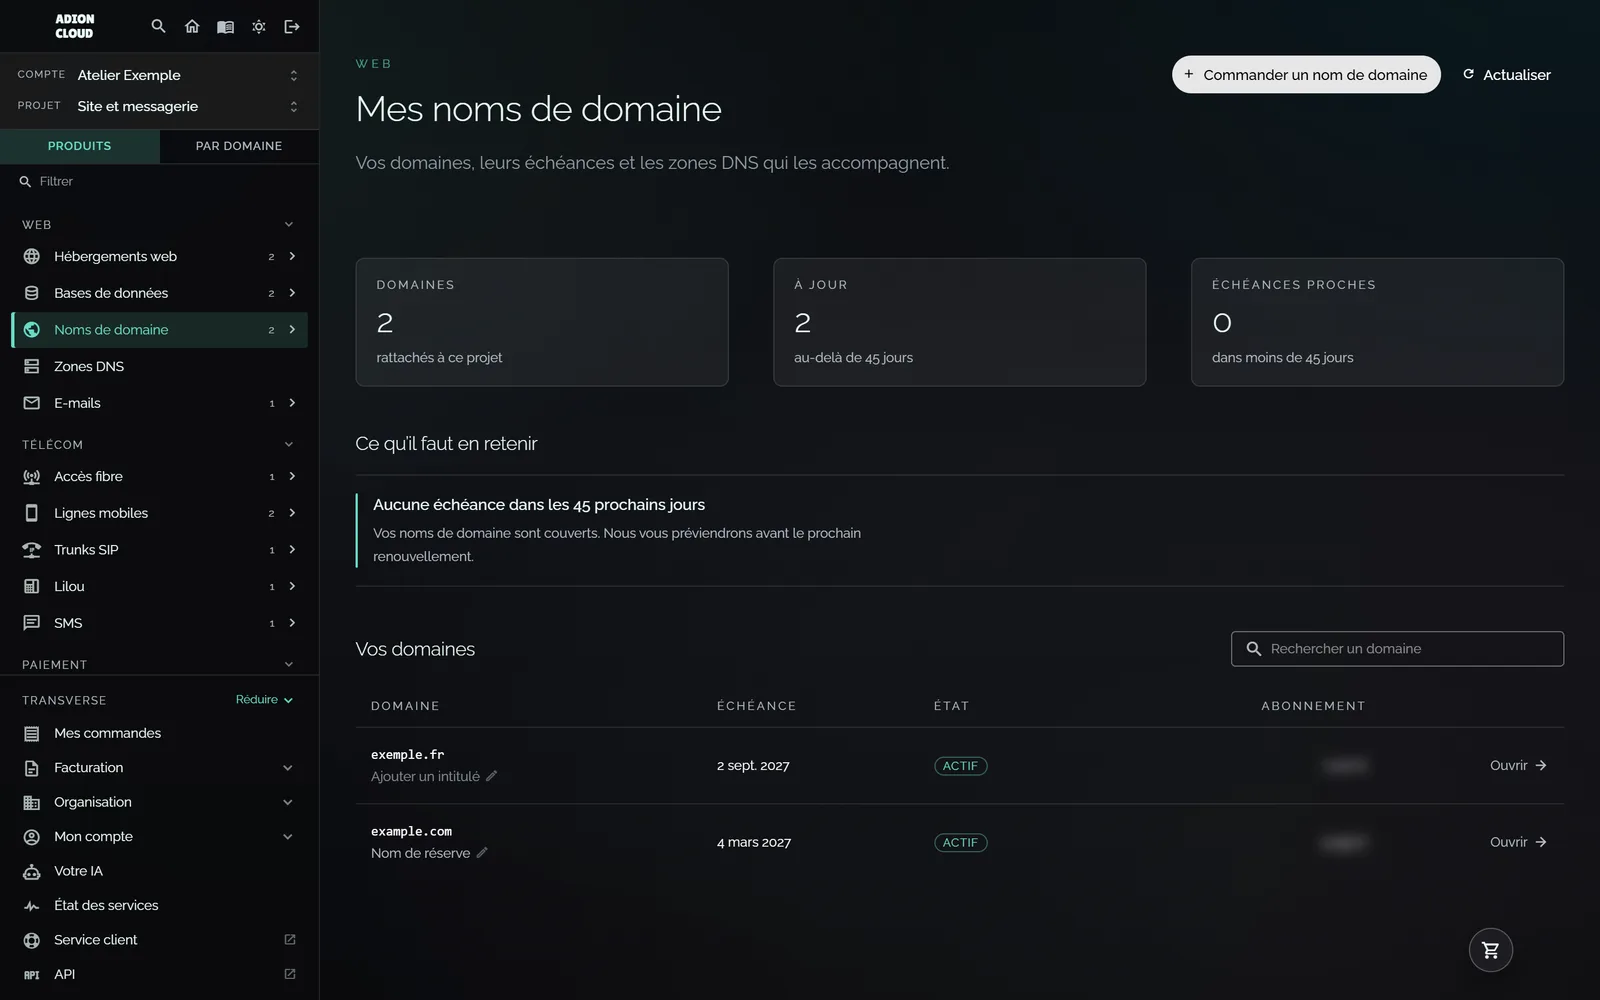
Task: Open Zones DNS in sidebar
Action: tap(160, 367)
